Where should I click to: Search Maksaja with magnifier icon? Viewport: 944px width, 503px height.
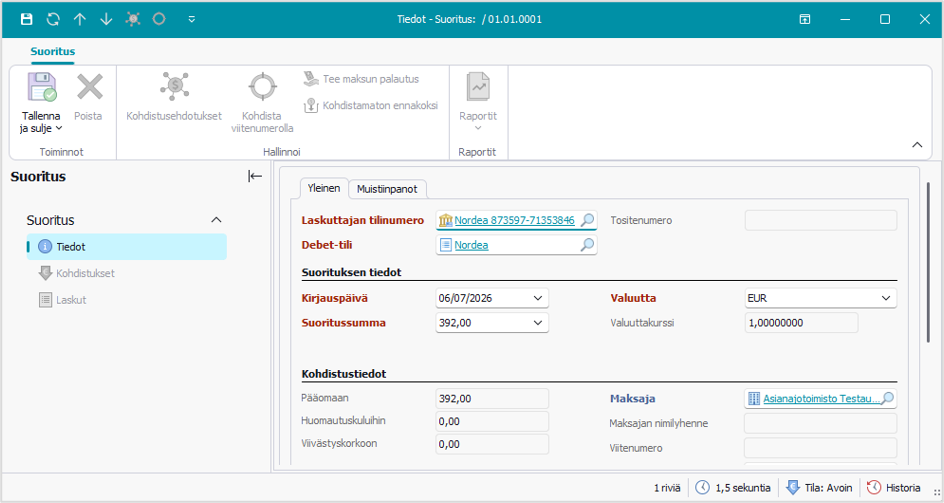pos(887,398)
